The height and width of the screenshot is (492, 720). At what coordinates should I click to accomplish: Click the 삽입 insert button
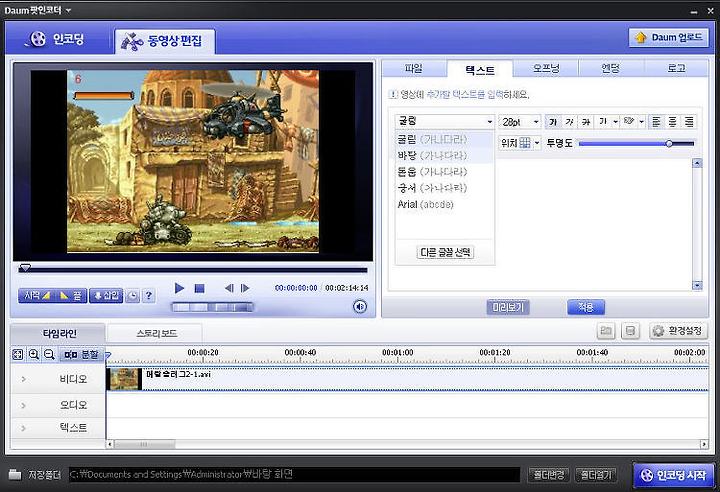click(x=106, y=296)
